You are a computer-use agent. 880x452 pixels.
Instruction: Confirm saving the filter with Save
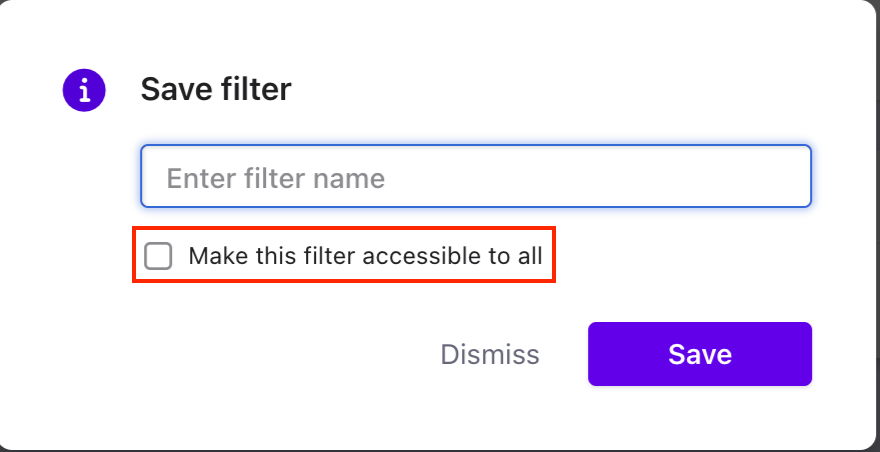click(699, 354)
